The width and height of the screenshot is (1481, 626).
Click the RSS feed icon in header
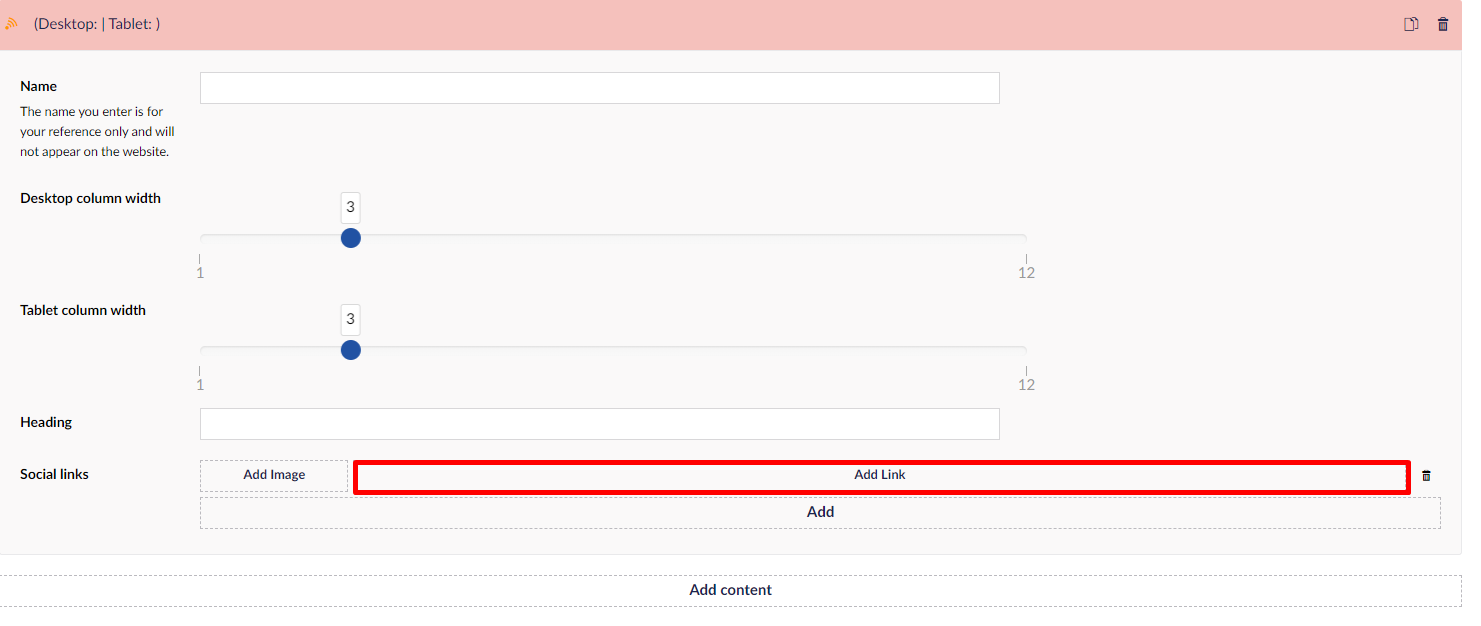[12, 24]
